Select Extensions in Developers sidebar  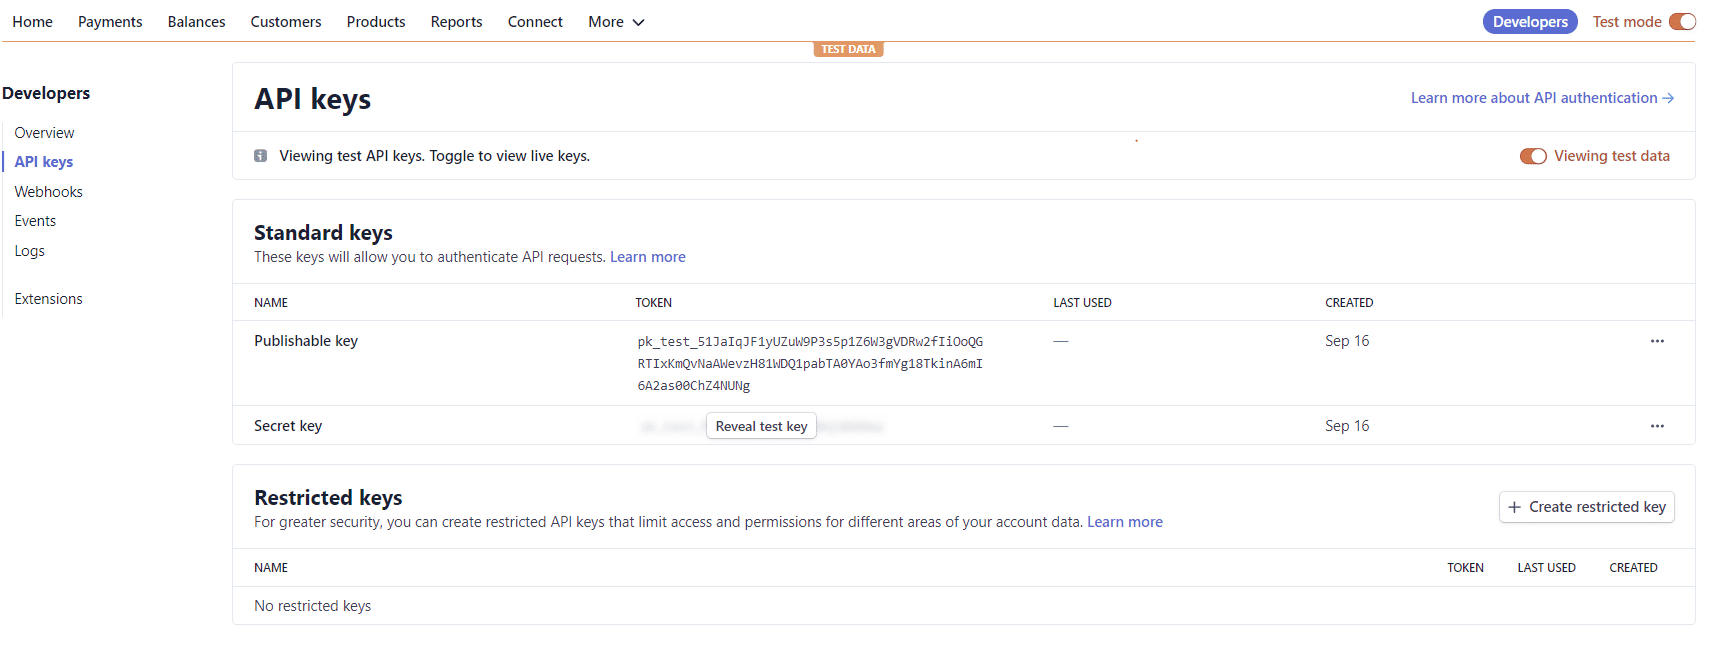(48, 299)
